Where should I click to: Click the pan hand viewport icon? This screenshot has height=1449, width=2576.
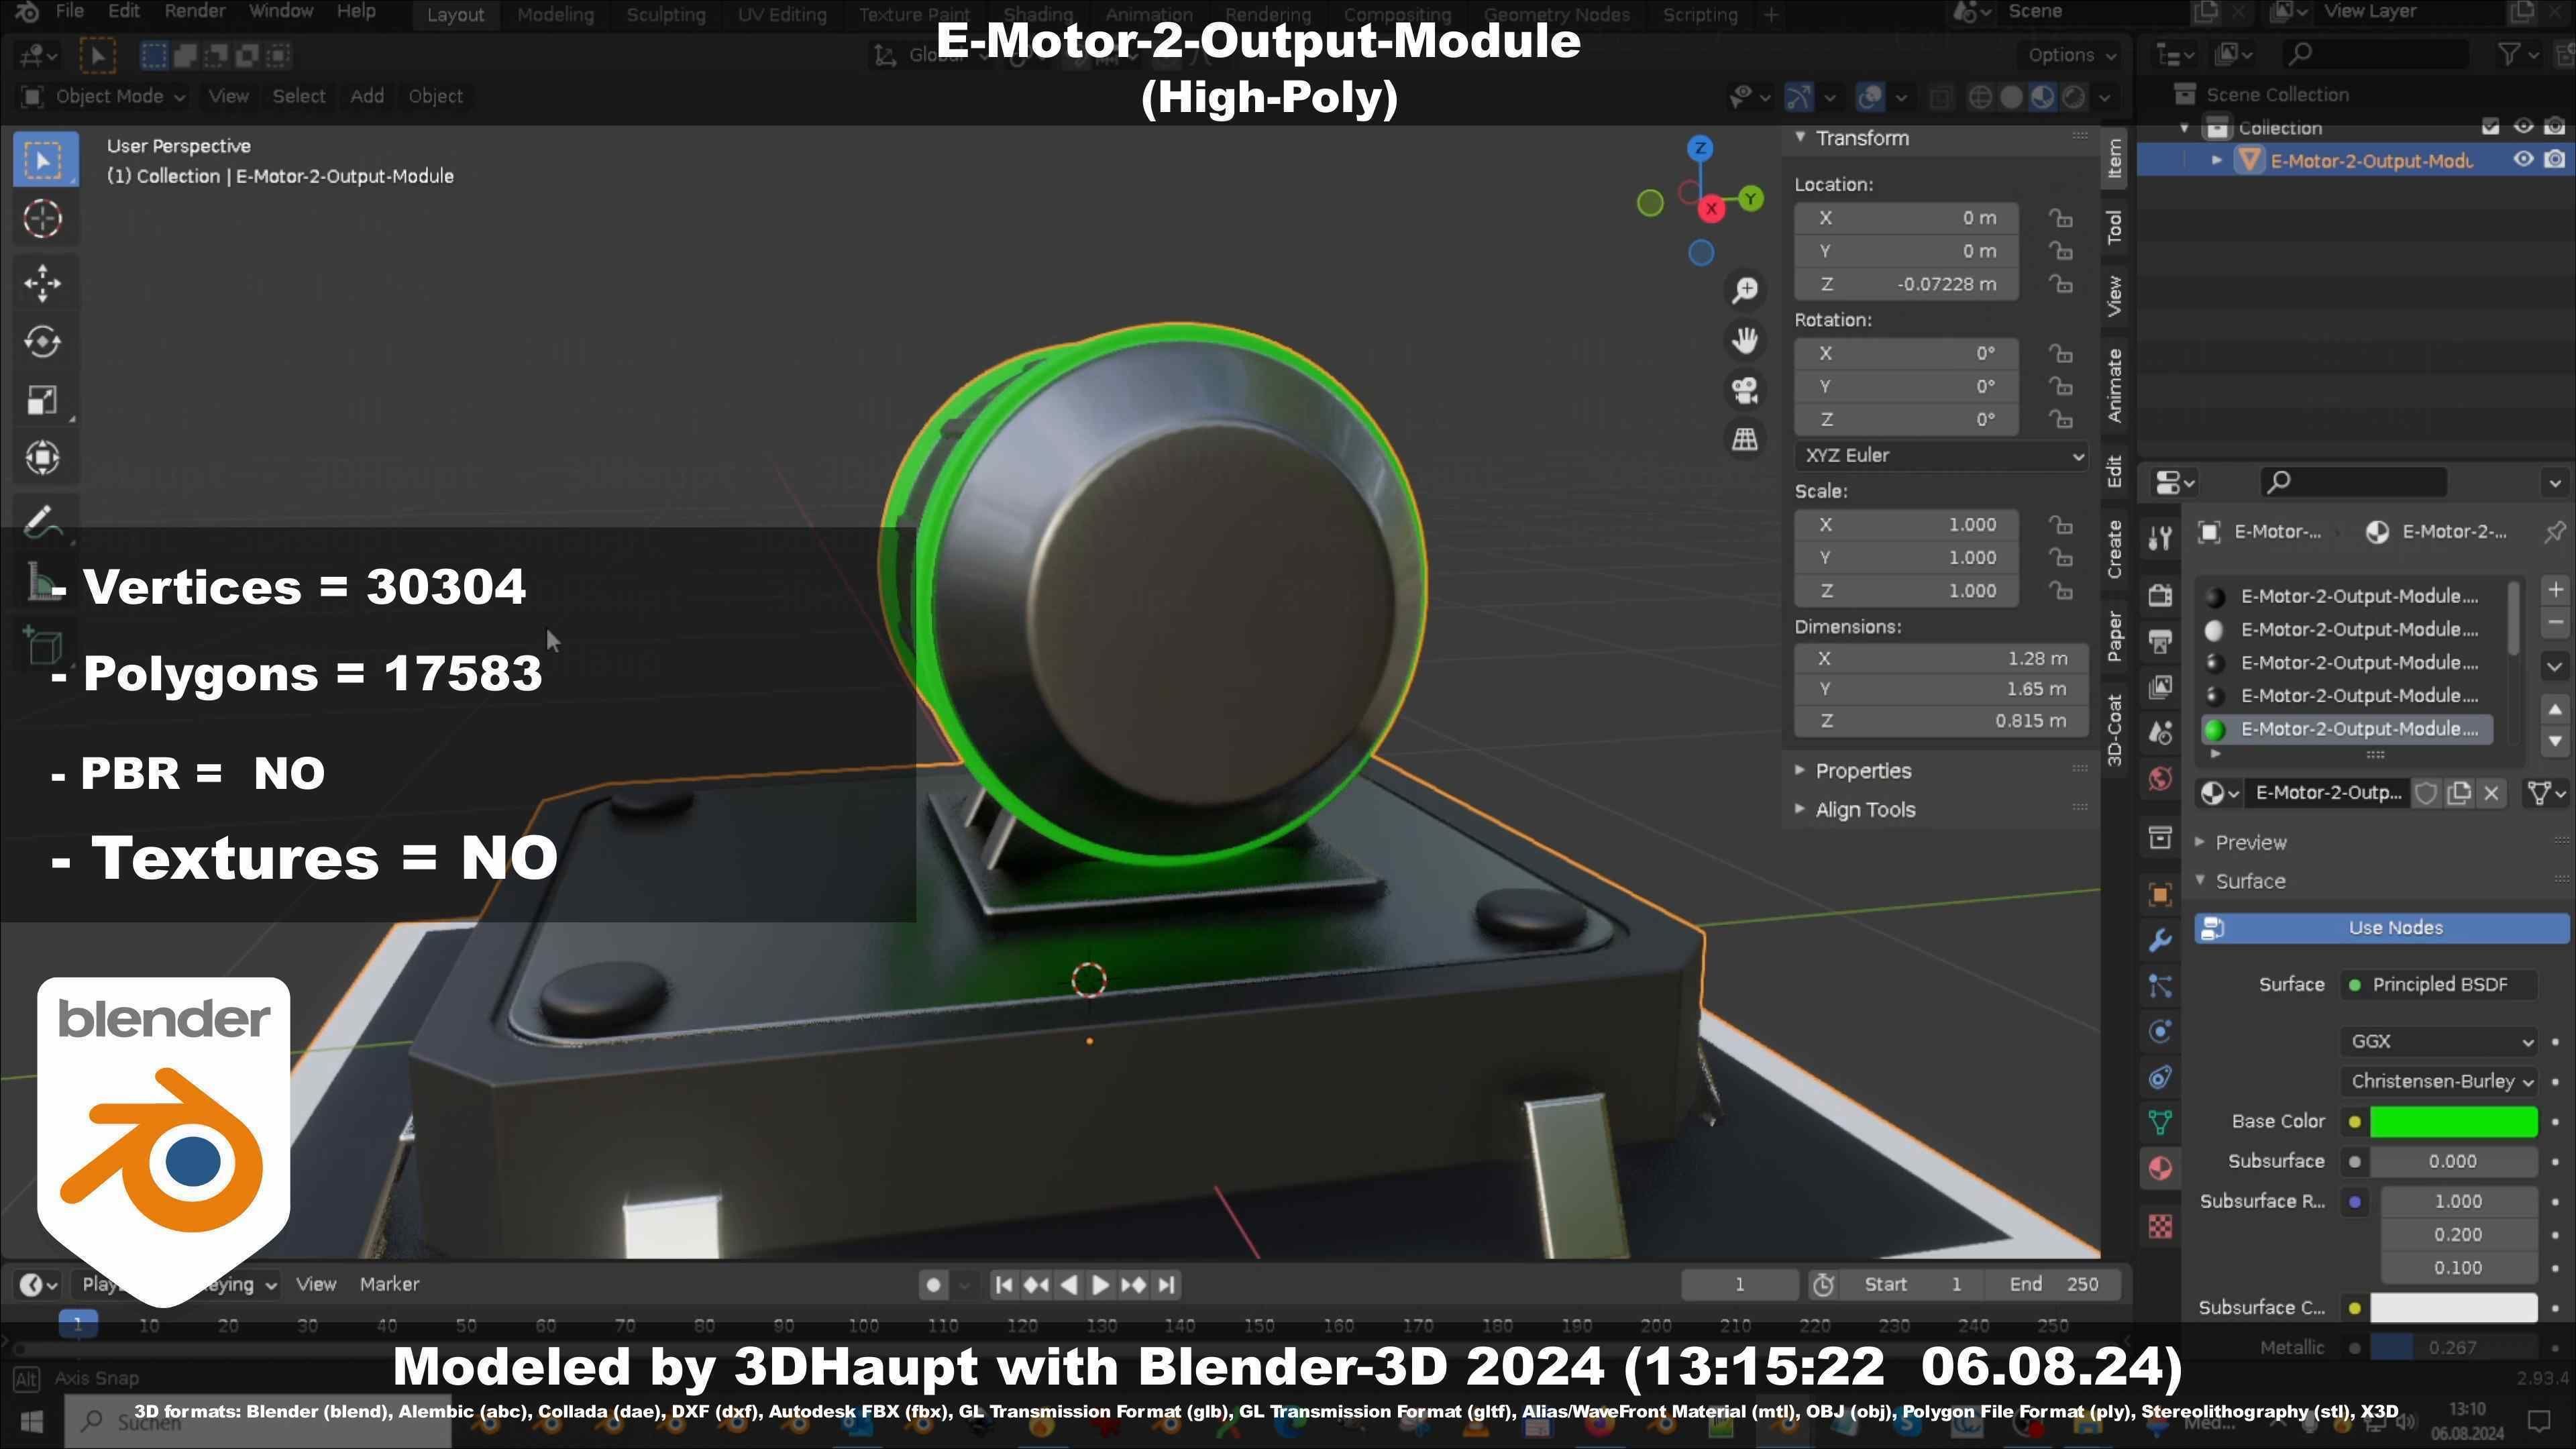[1745, 340]
